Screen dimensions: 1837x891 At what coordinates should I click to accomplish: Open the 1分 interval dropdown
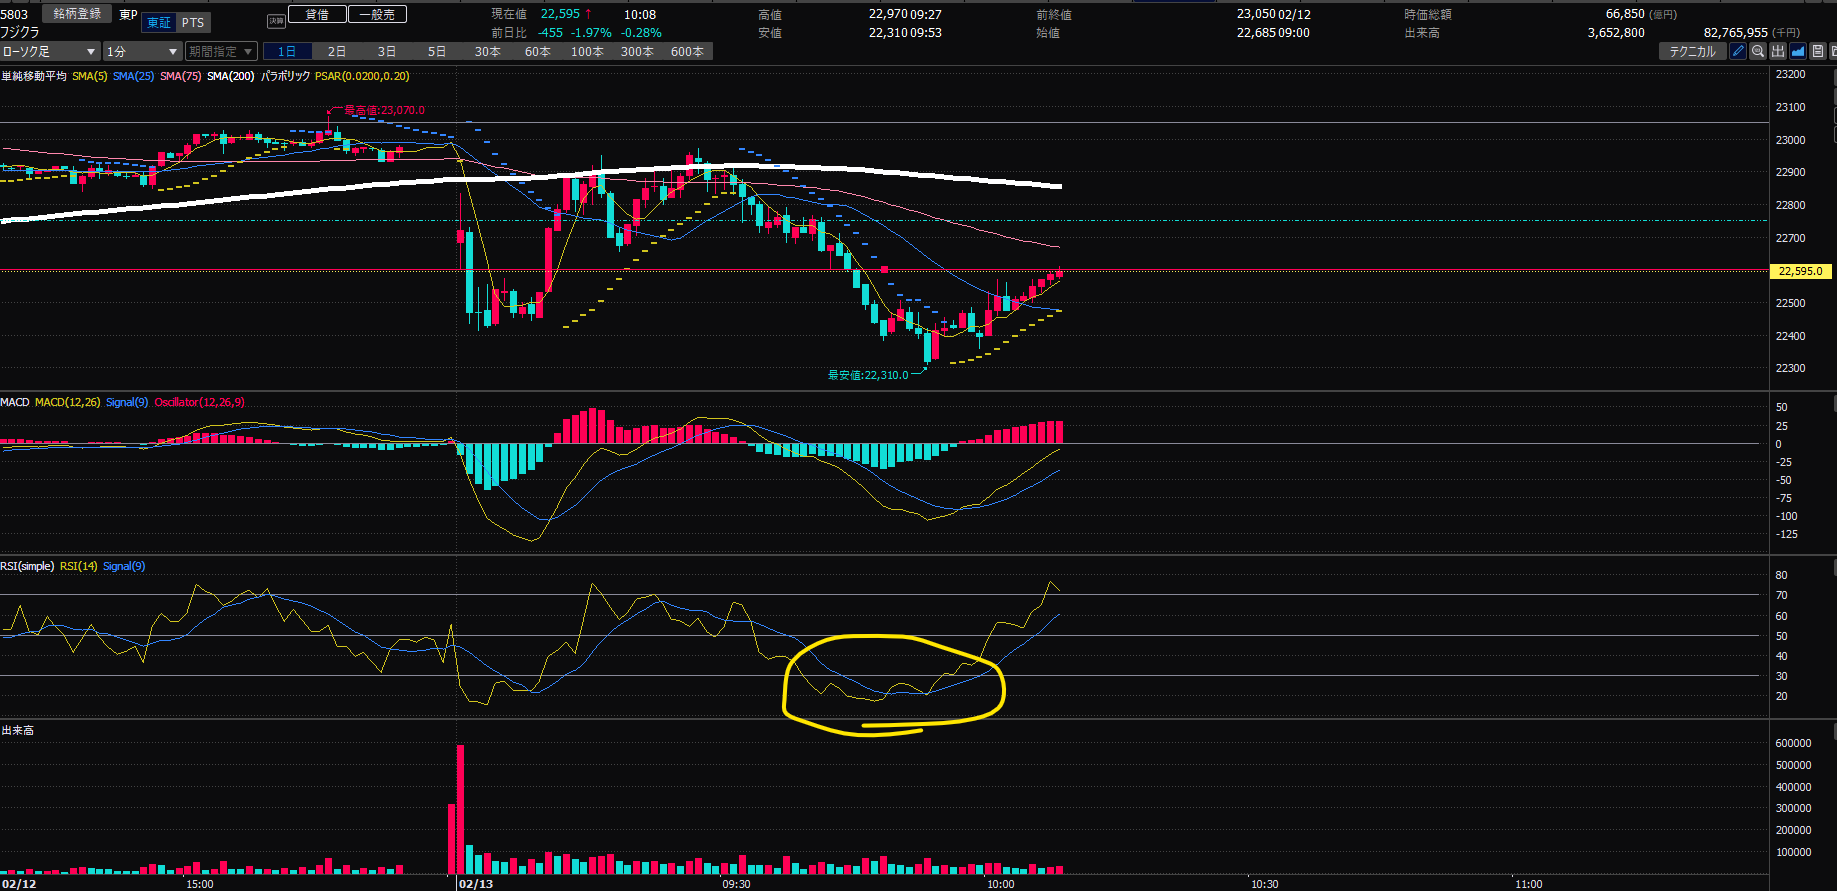(142, 51)
